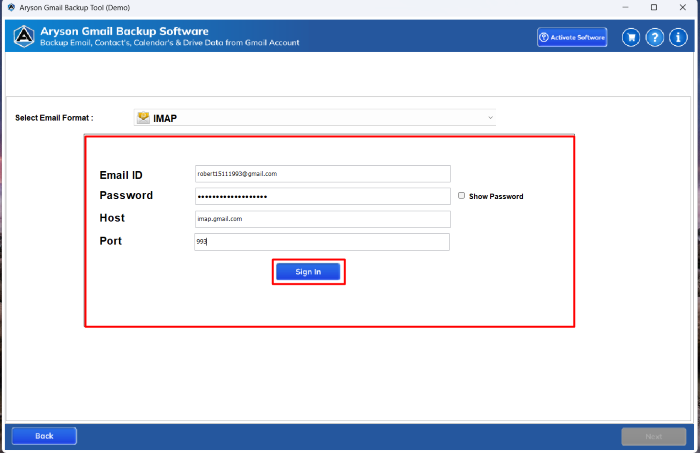Close the Aryson Gmail Backup window
The width and height of the screenshot is (700, 453).
(683, 8)
